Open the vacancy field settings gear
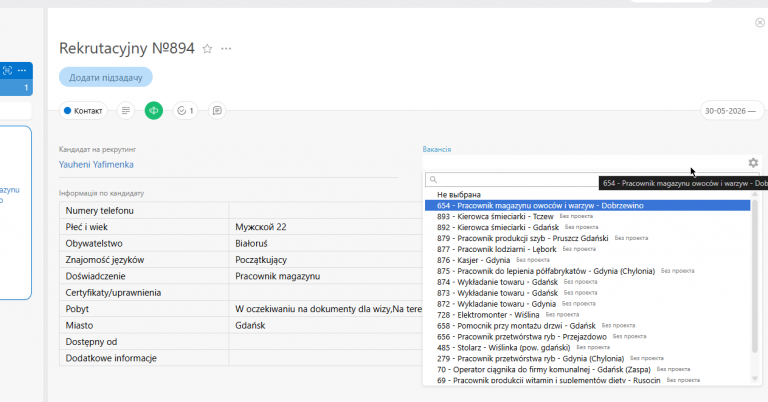Screen dimensions: 768x402 [753, 163]
